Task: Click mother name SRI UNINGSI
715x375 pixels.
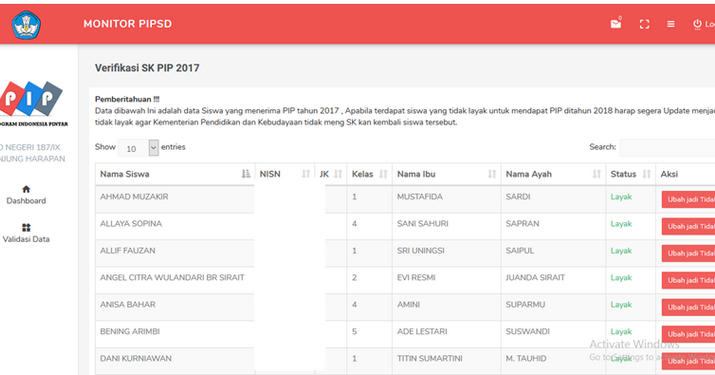Action: tap(420, 250)
